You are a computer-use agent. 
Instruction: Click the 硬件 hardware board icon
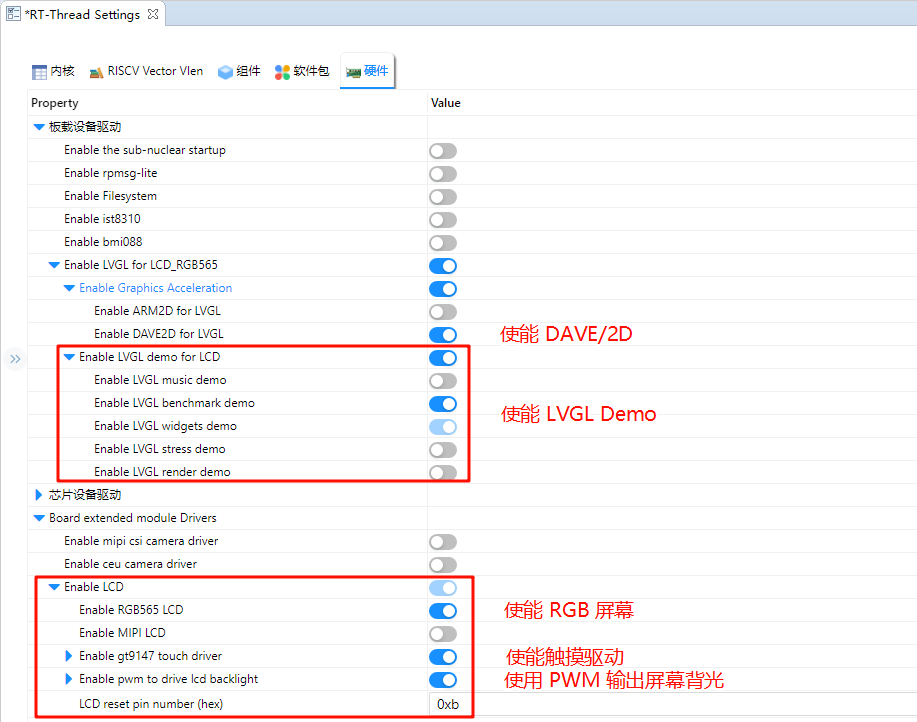353,72
